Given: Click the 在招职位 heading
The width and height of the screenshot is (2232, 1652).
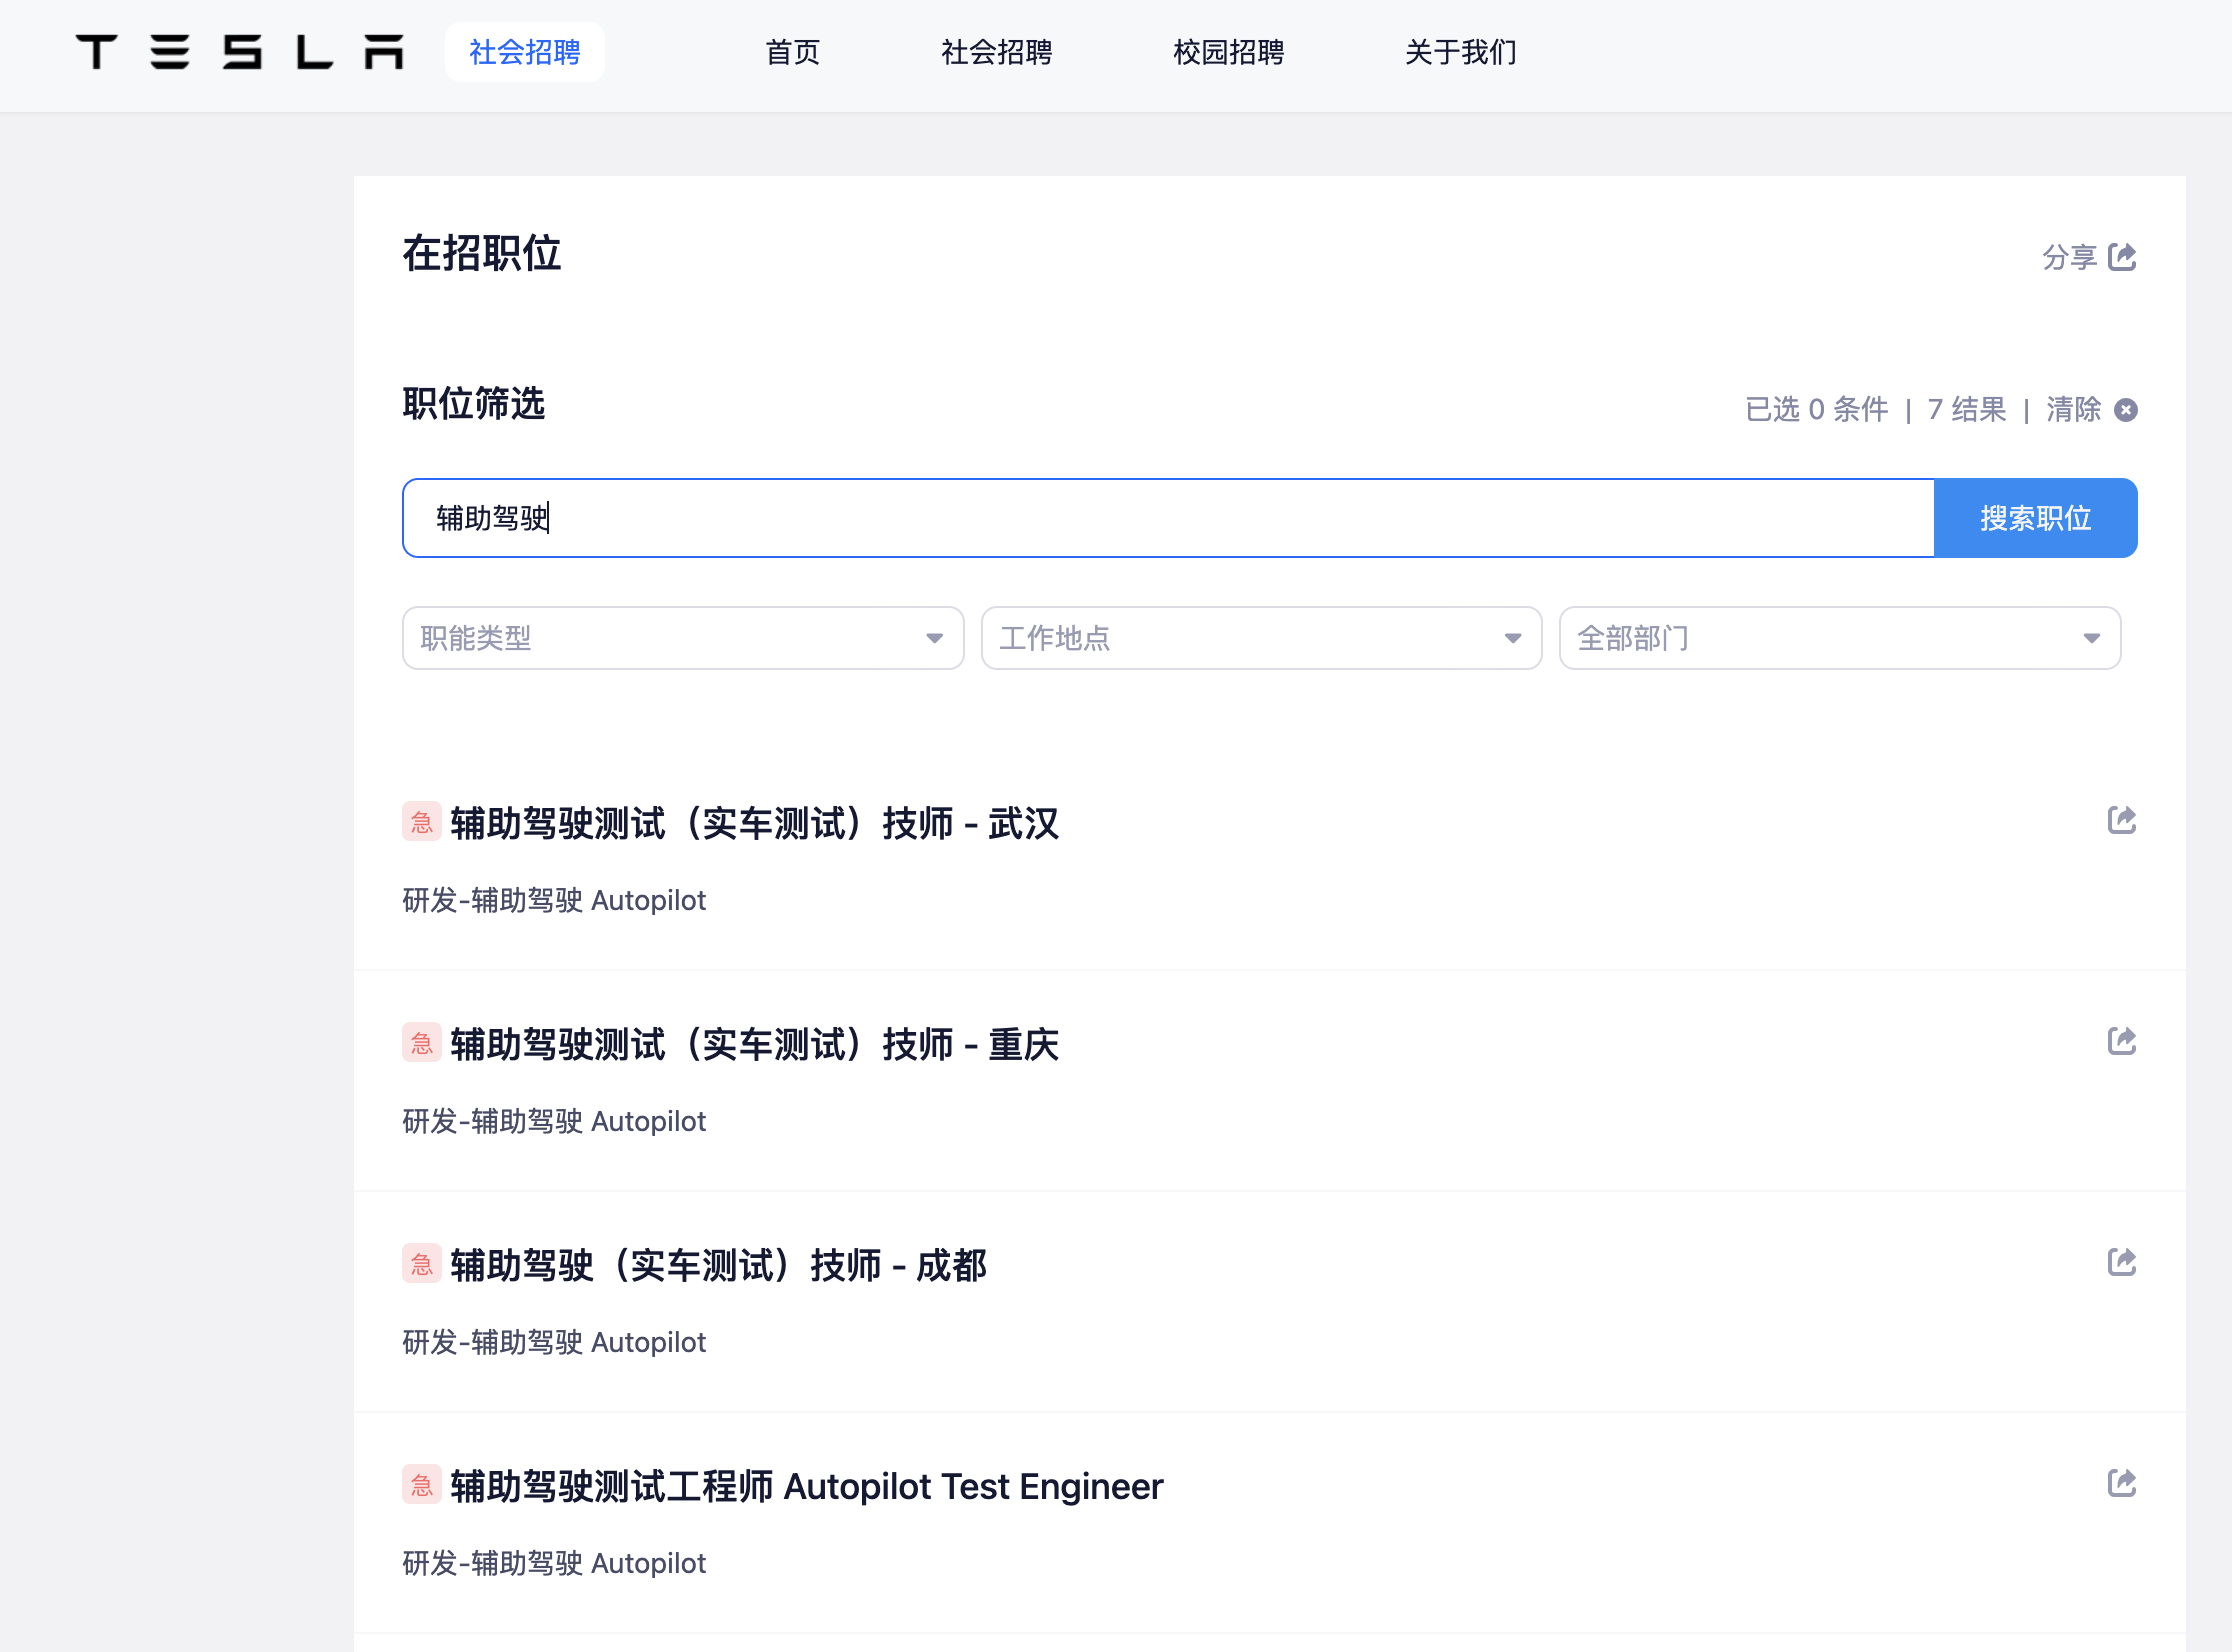Looking at the screenshot, I should click(482, 253).
